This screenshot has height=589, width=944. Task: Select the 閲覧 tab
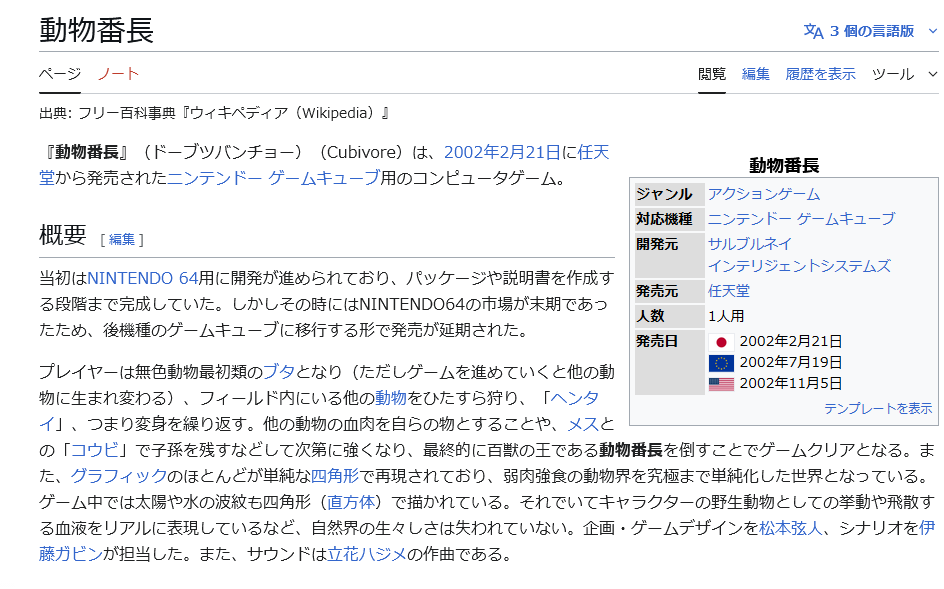712,74
